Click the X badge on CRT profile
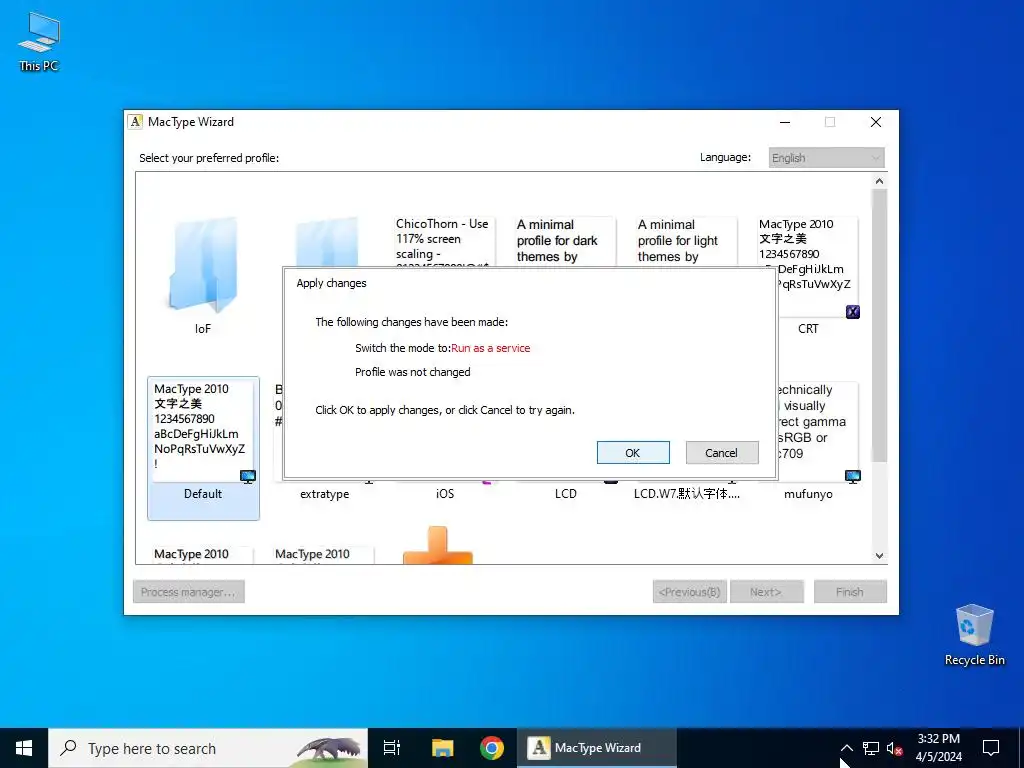Screen dimensions: 1024x768 pyautogui.click(x=852, y=312)
